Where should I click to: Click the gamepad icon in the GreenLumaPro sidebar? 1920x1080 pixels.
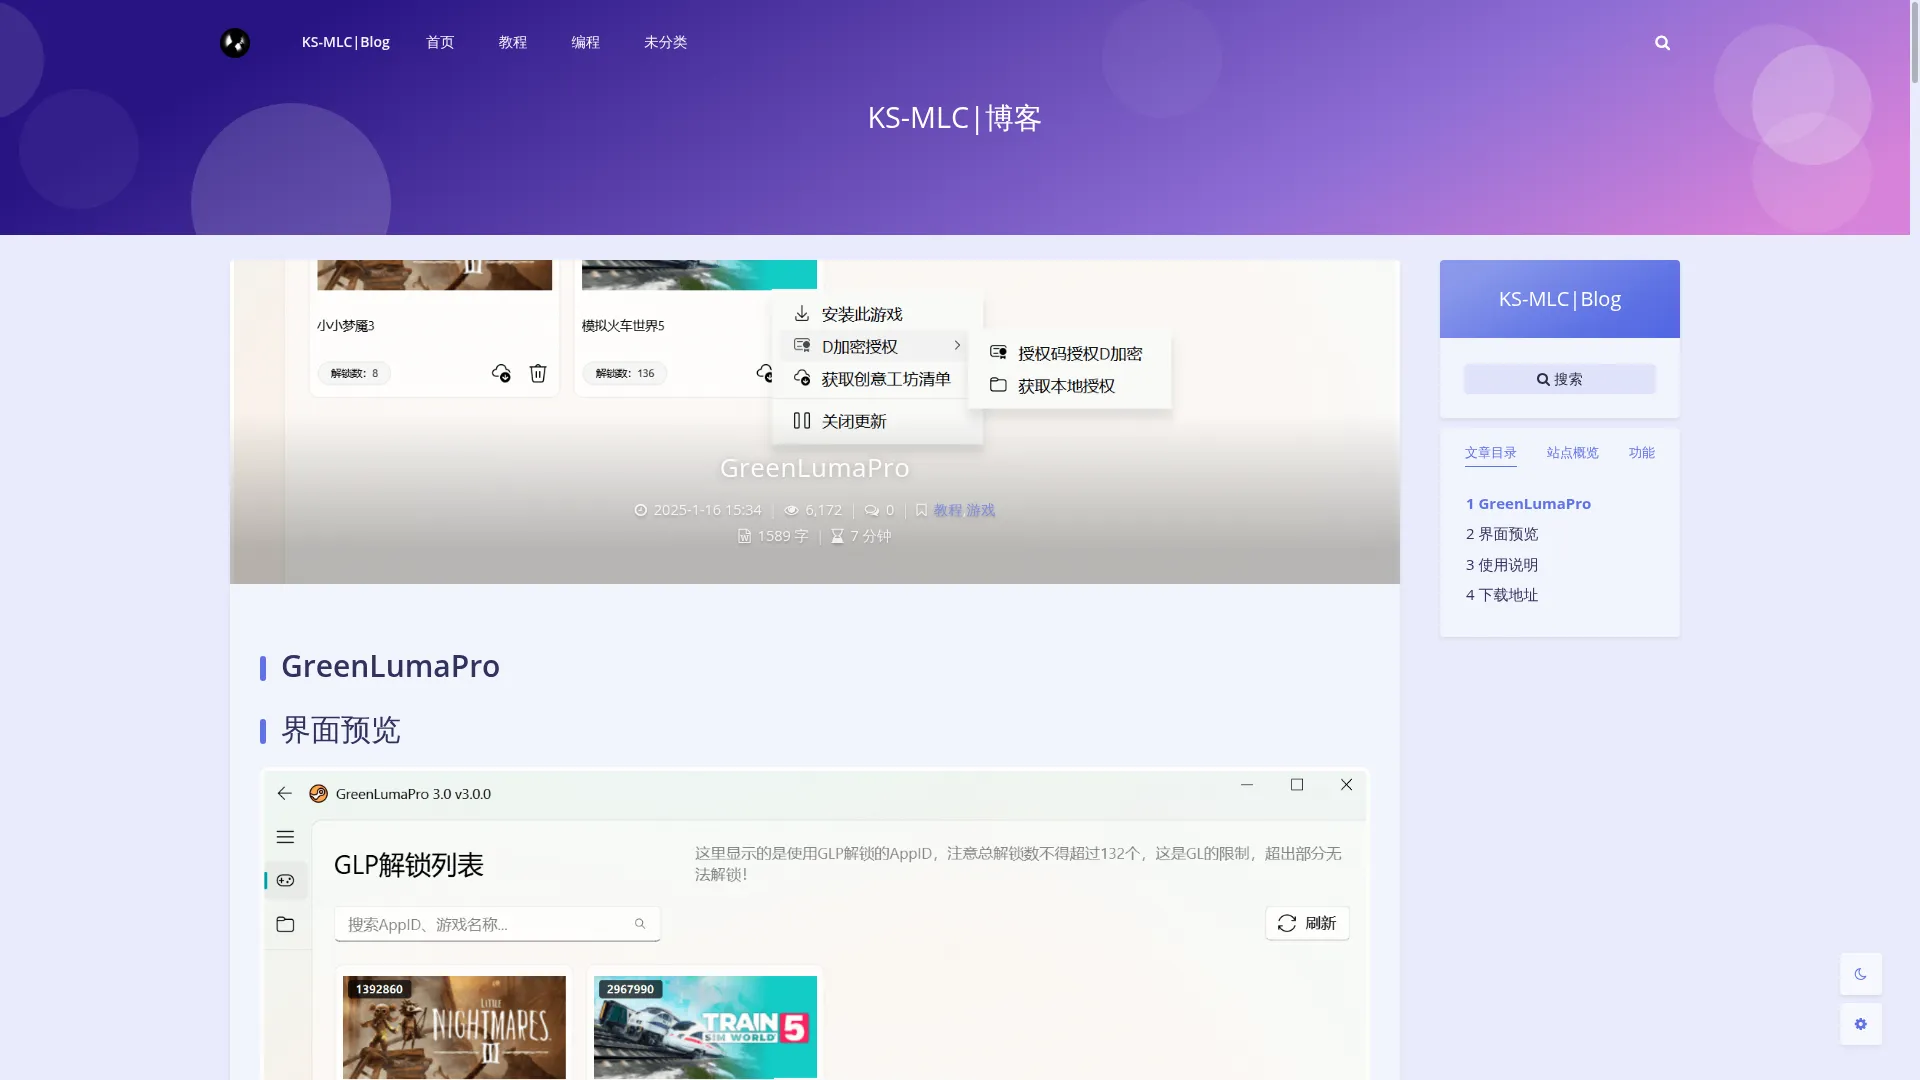pos(285,880)
